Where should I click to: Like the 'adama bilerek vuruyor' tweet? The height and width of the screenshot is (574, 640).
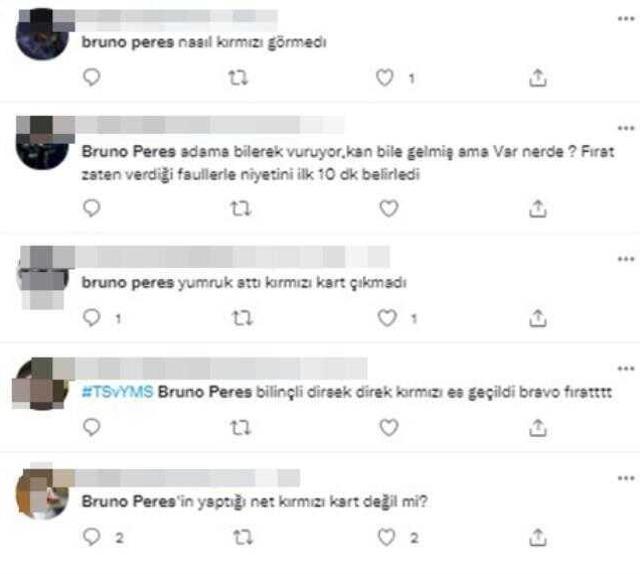tap(389, 209)
